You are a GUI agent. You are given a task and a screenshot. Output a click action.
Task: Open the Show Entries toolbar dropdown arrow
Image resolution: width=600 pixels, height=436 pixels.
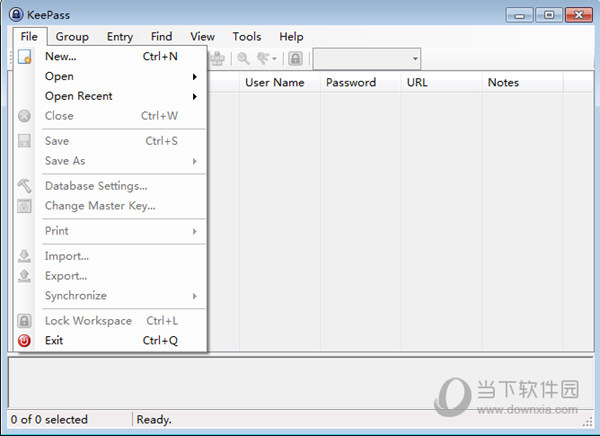click(274, 59)
